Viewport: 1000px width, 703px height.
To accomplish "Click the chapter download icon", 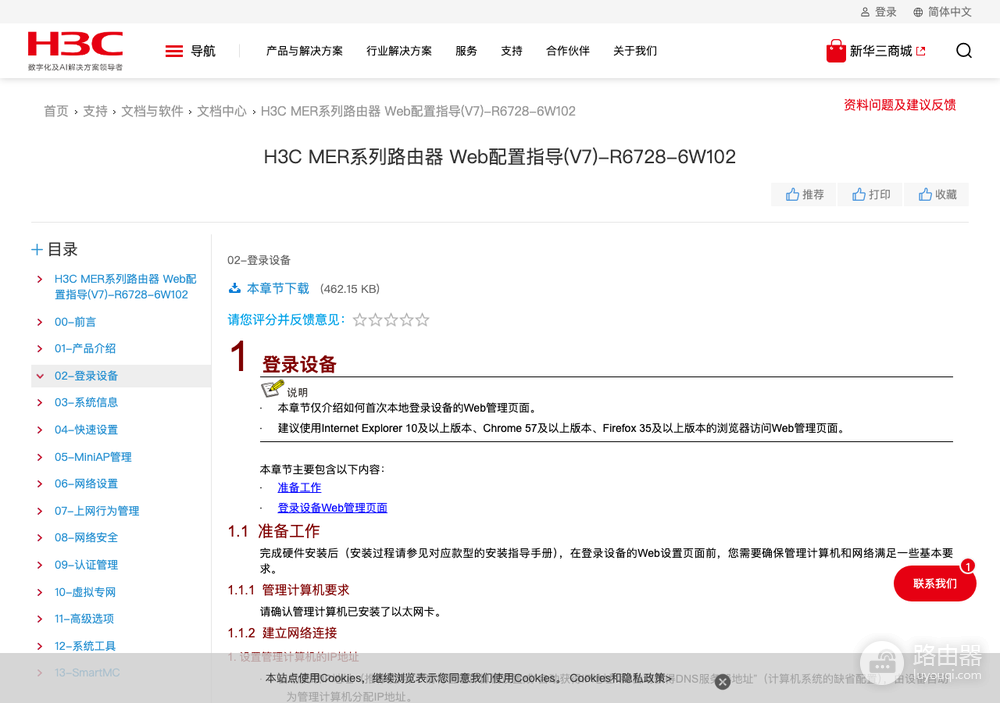I will tap(235, 288).
